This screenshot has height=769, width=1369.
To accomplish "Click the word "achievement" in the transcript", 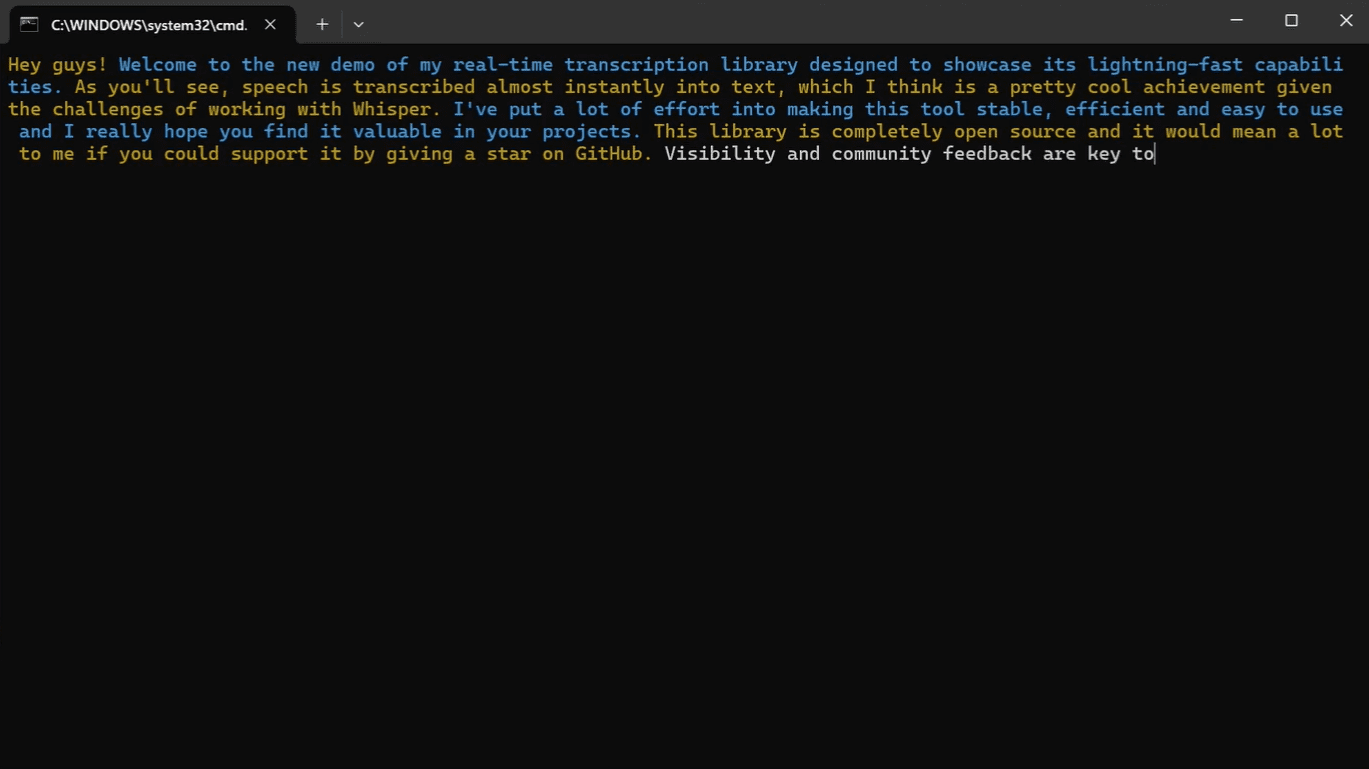I will coord(1204,87).
